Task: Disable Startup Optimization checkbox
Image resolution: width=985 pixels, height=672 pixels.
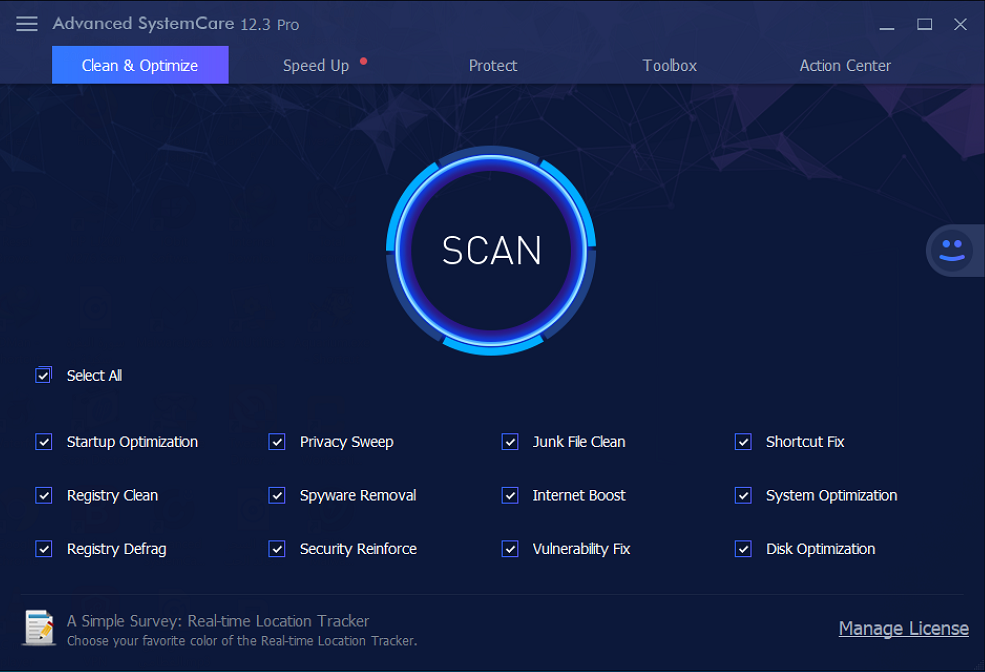Action: [44, 442]
